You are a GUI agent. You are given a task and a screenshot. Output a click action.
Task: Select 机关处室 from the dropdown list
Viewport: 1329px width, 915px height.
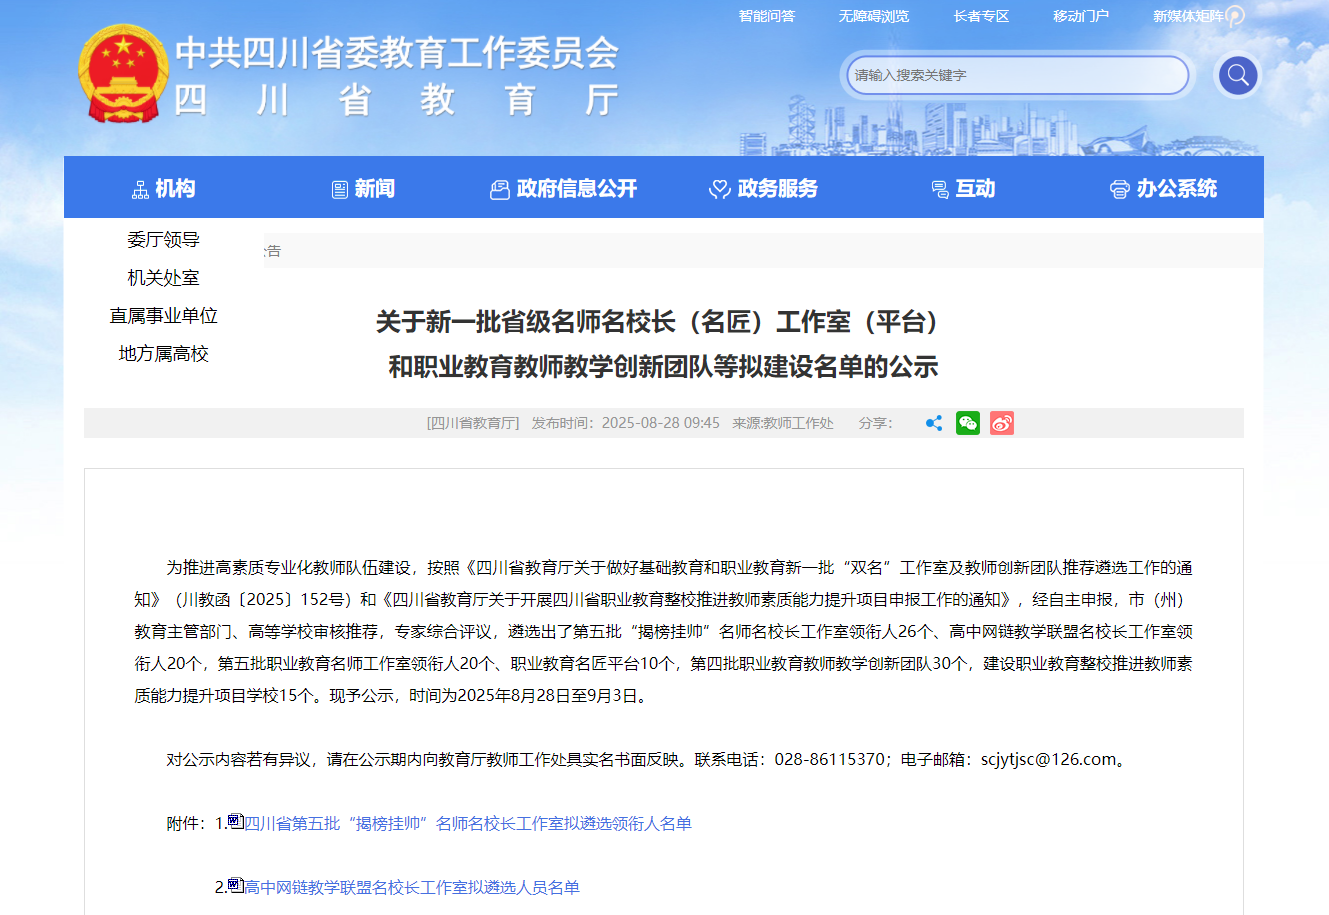pyautogui.click(x=164, y=278)
